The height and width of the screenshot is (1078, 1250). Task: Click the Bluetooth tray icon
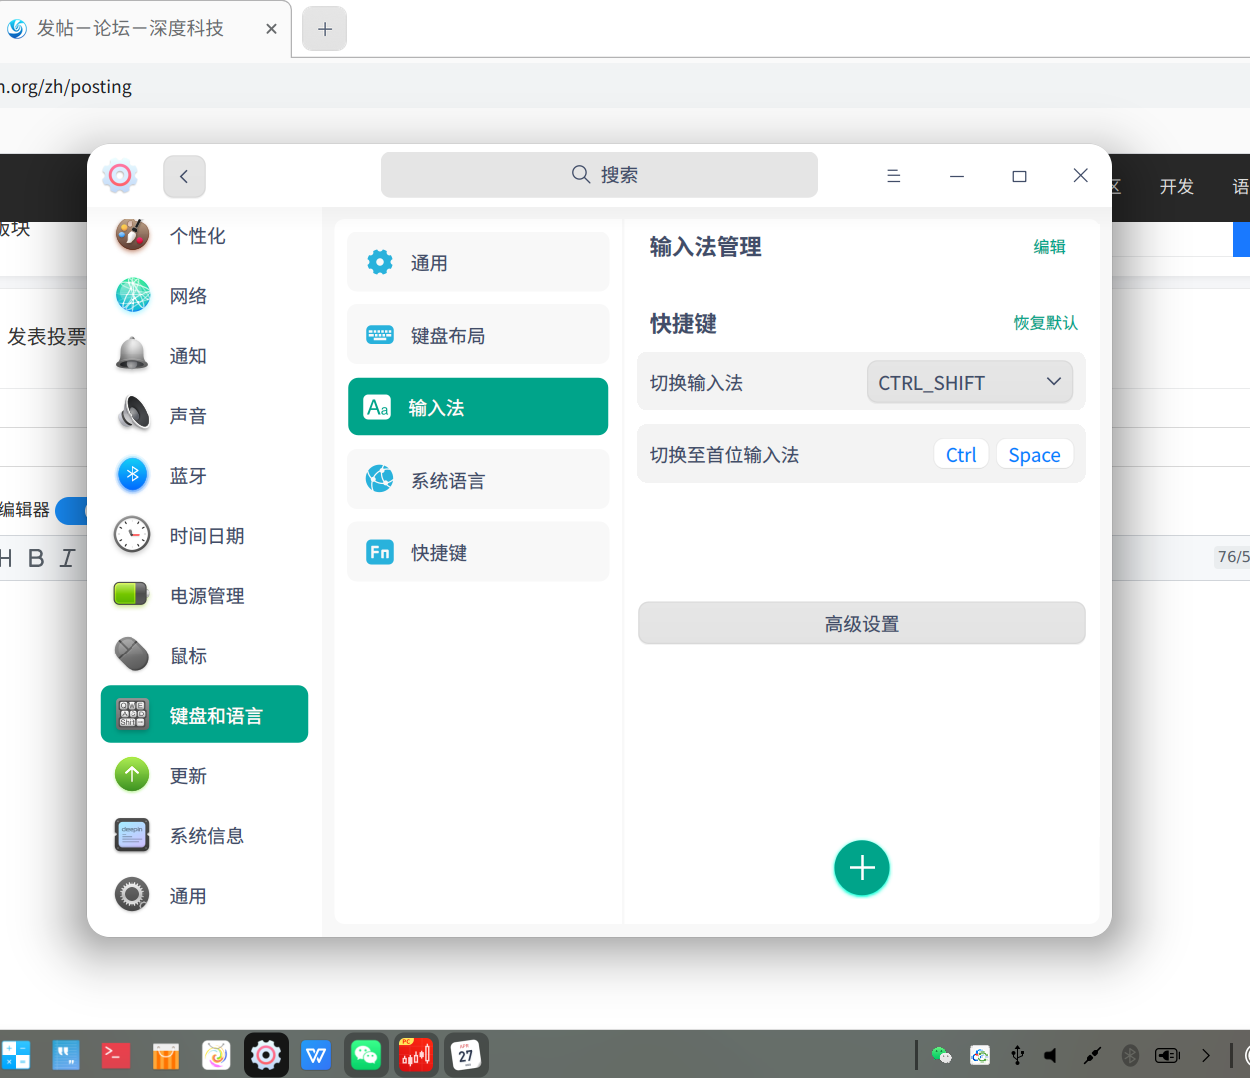[x=1130, y=1055]
